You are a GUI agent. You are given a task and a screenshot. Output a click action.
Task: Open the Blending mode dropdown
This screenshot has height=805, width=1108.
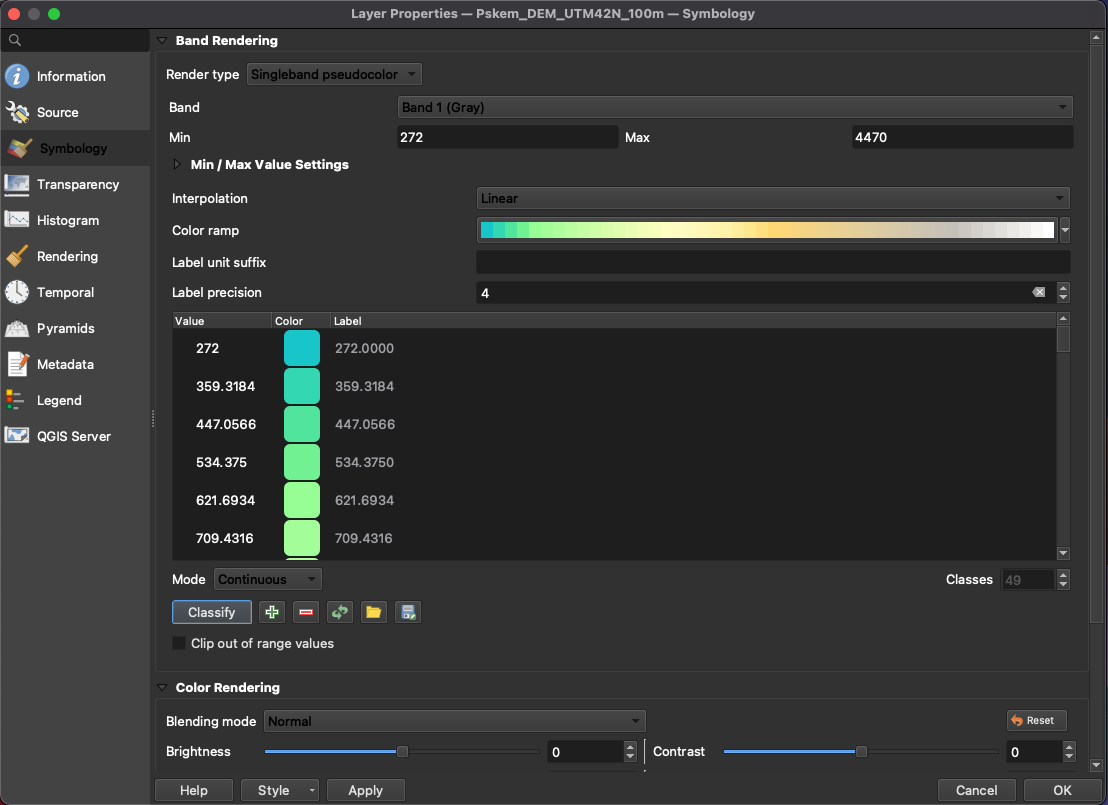(455, 721)
